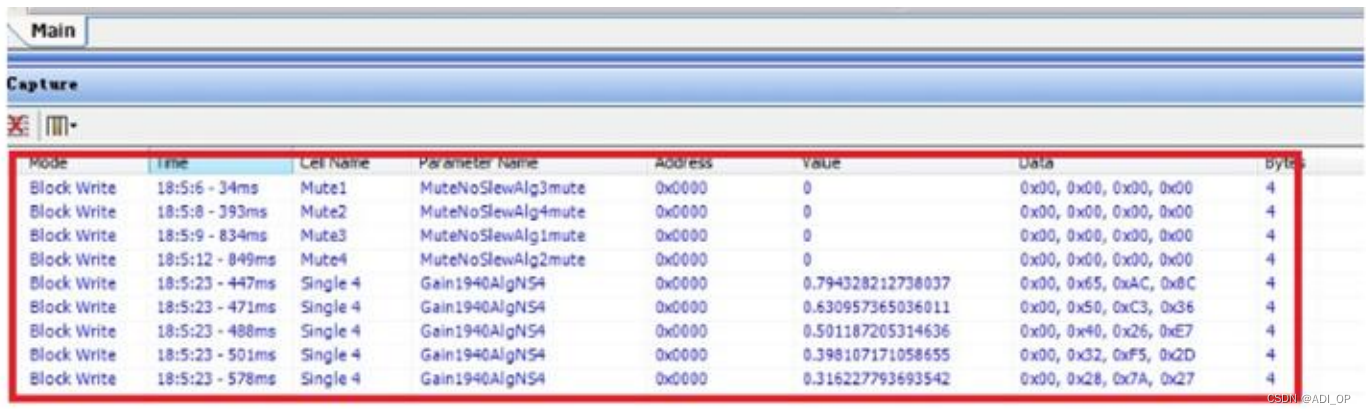
Task: Click value 0.398107171058655
Action: coord(876,355)
